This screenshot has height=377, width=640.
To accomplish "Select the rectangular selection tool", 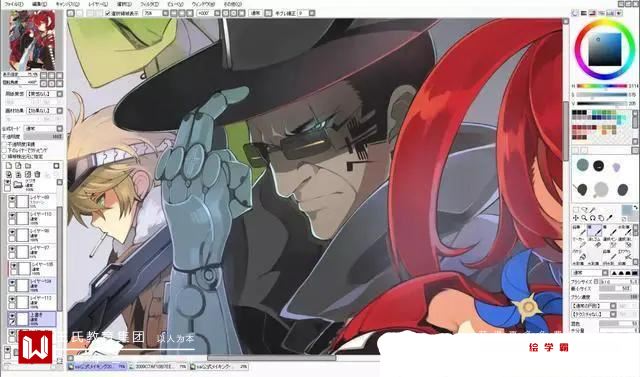I will click(576, 210).
